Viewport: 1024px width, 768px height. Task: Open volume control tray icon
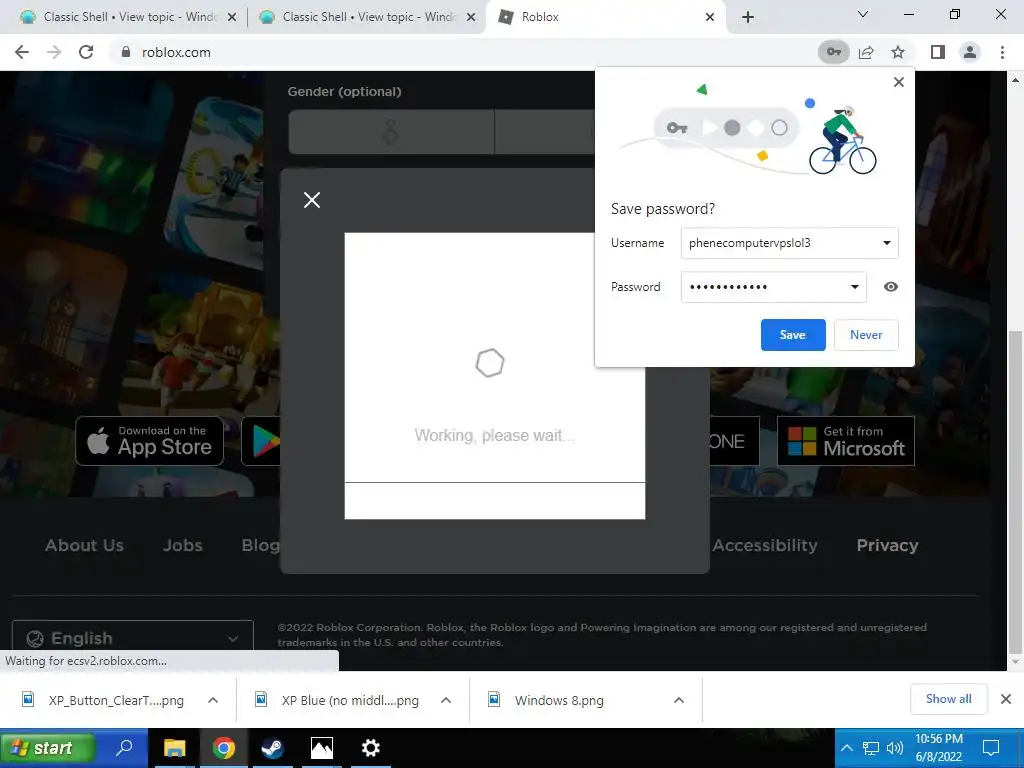(x=895, y=748)
